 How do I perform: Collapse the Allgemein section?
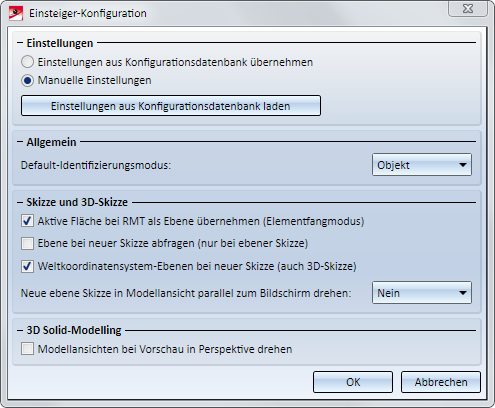pyautogui.click(x=20, y=142)
